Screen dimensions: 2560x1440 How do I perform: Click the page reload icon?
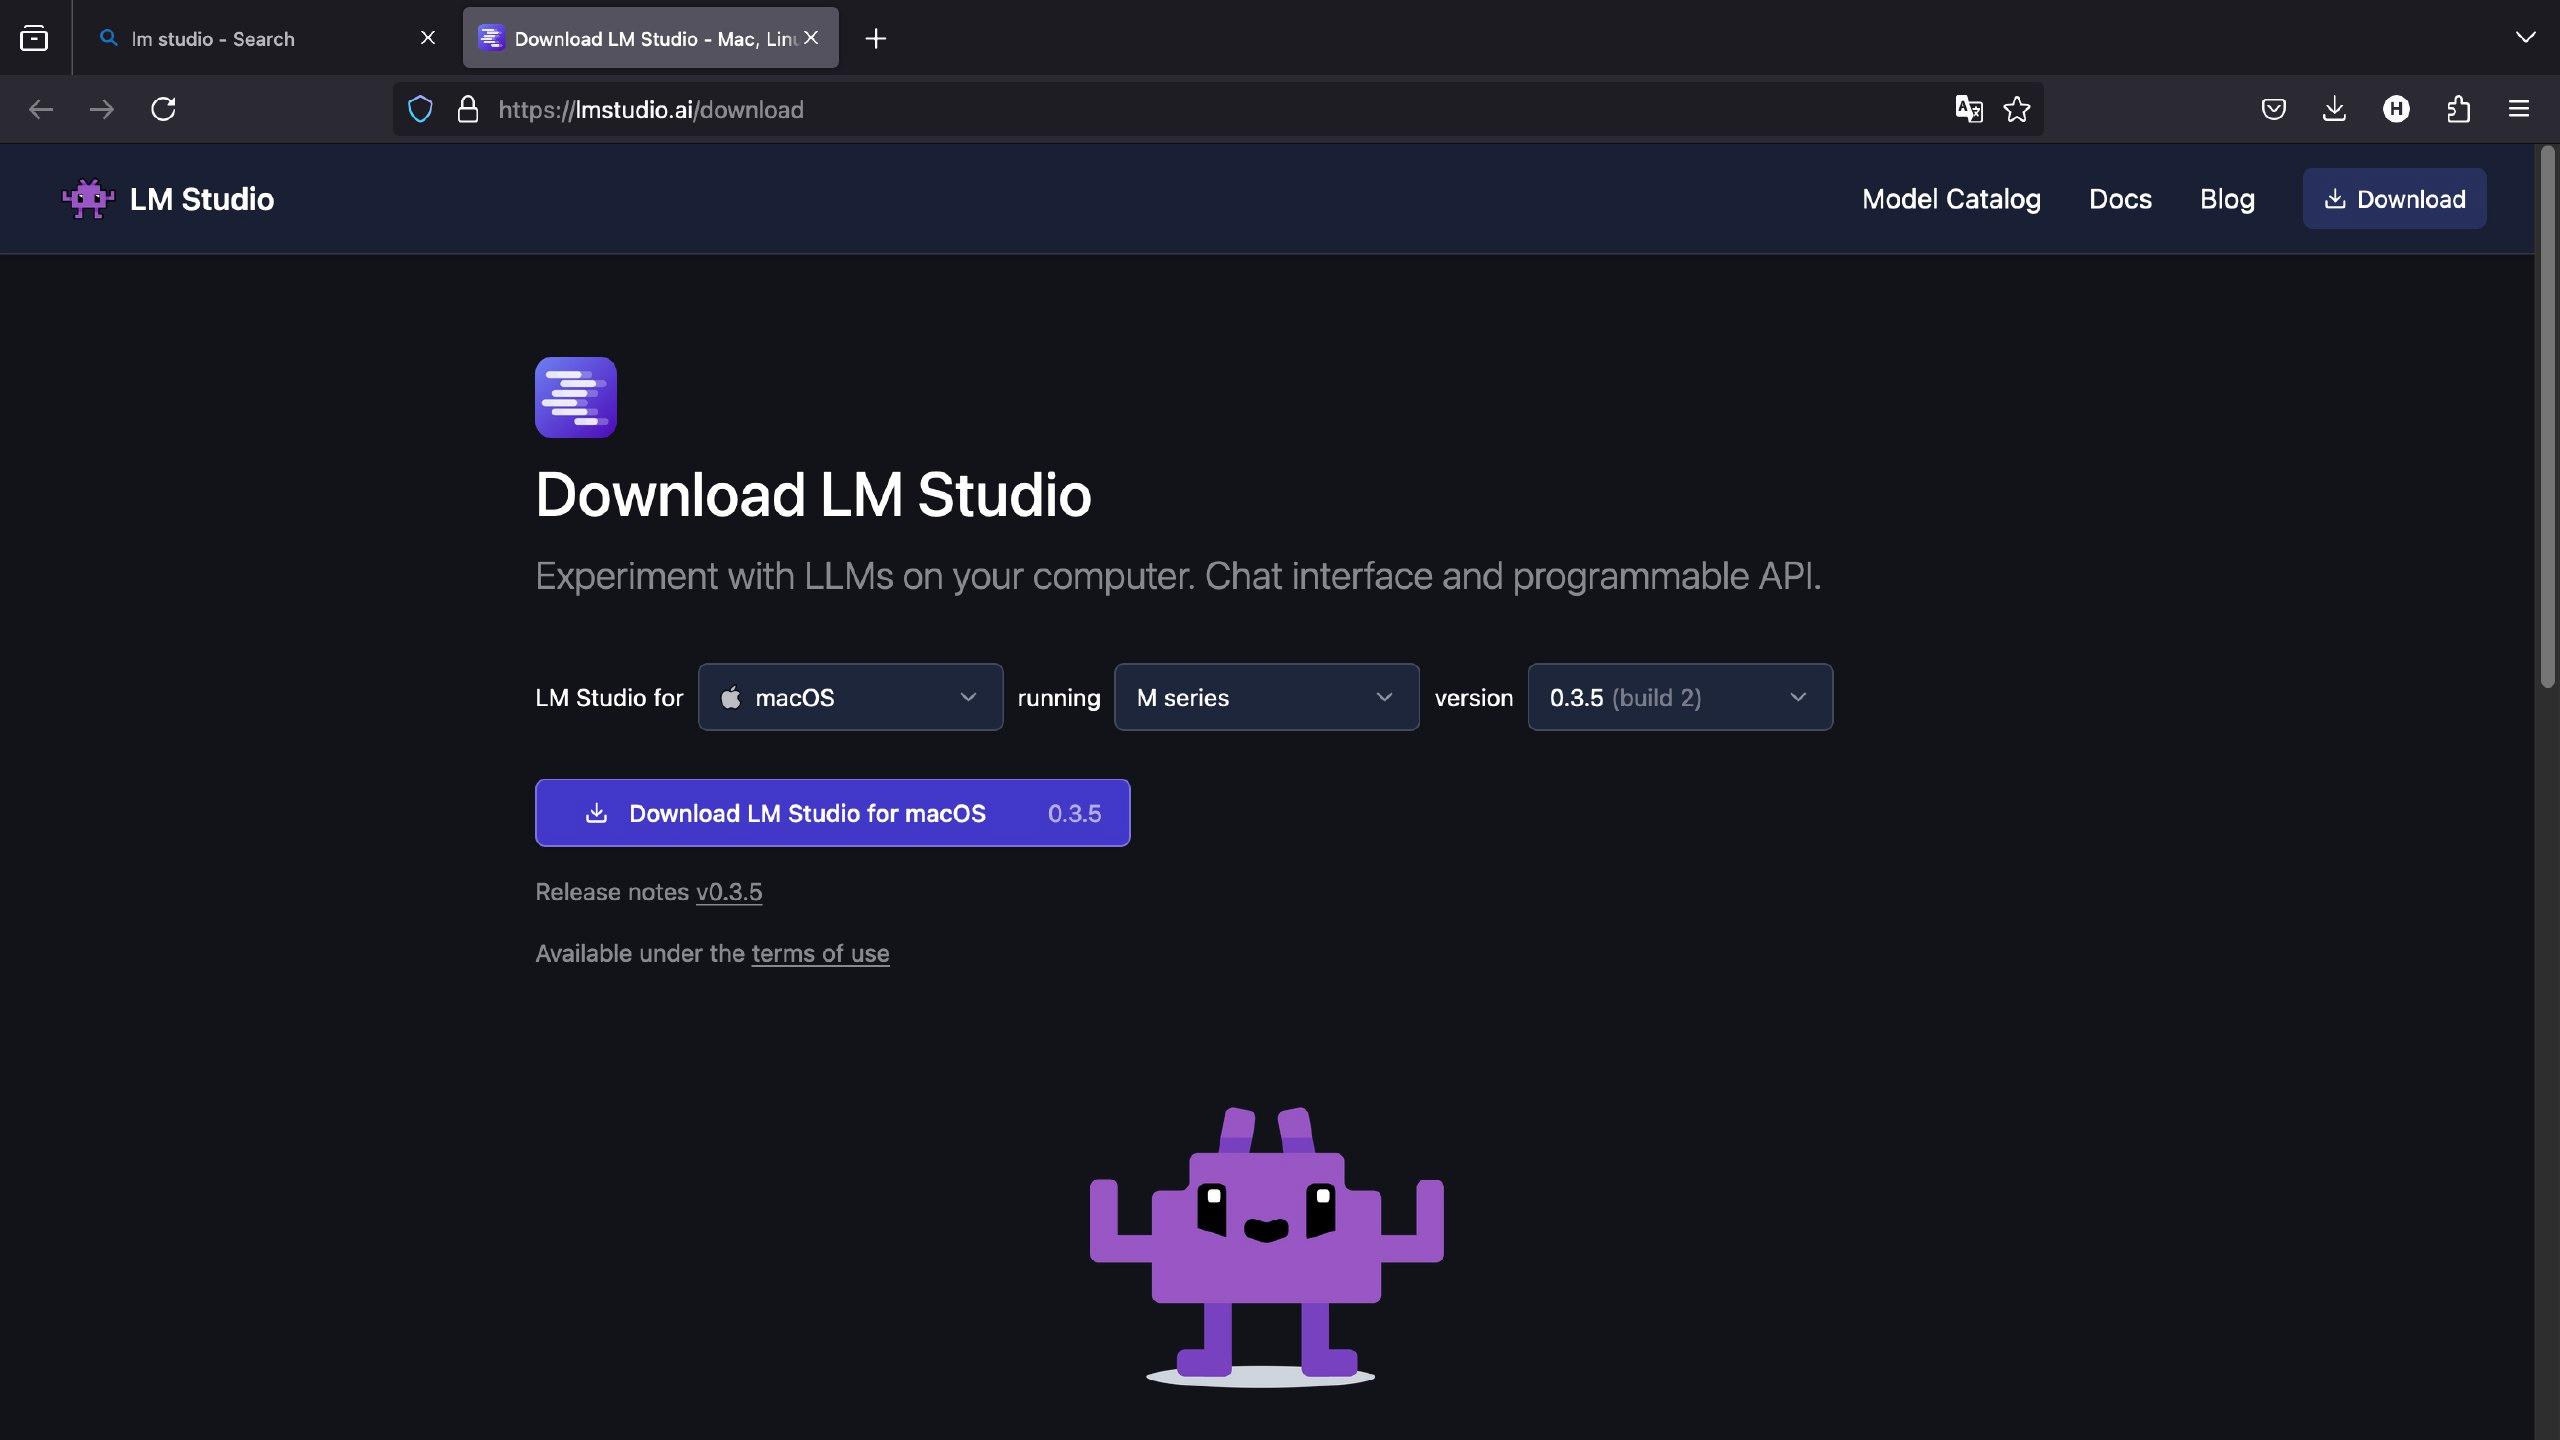(163, 109)
